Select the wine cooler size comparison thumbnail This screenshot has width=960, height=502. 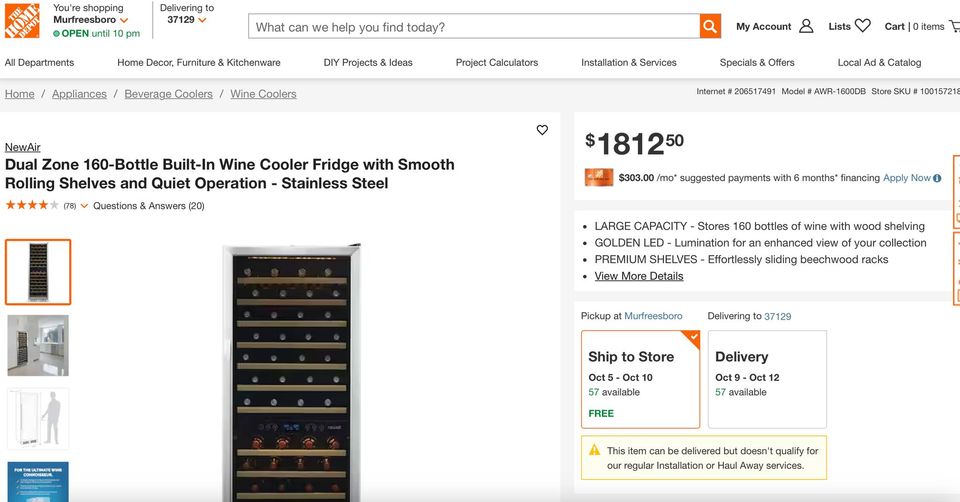click(x=38, y=418)
